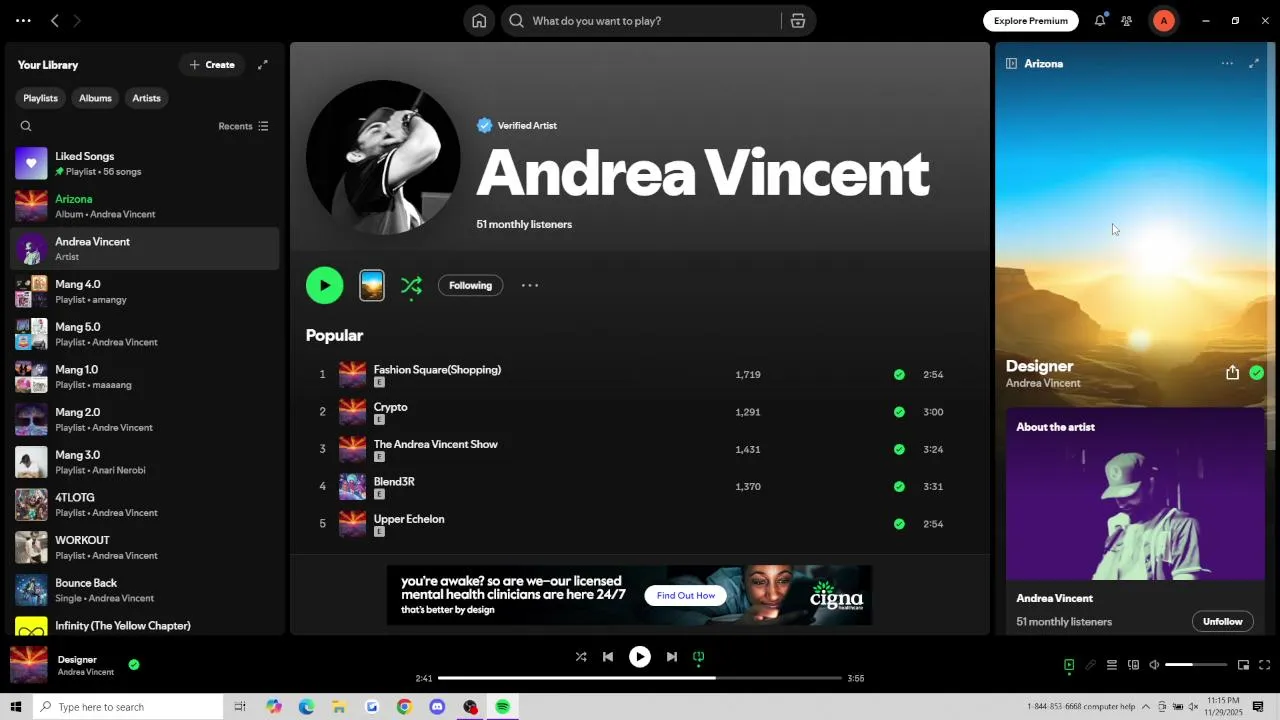The width and height of the screenshot is (1280, 720).
Task: Click Find Out How in Cigna ad
Action: [686, 596]
